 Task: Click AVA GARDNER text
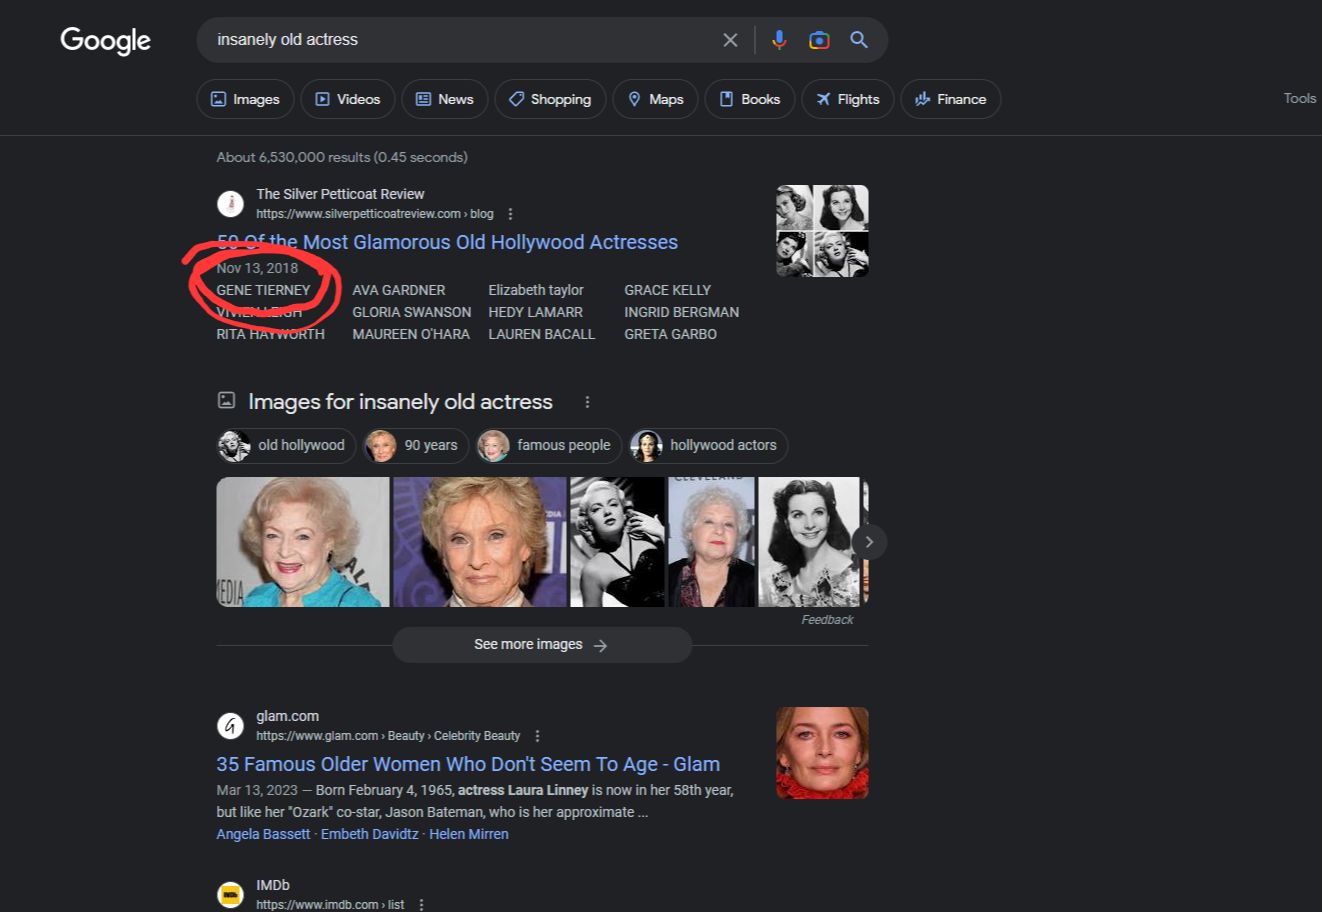coord(399,290)
